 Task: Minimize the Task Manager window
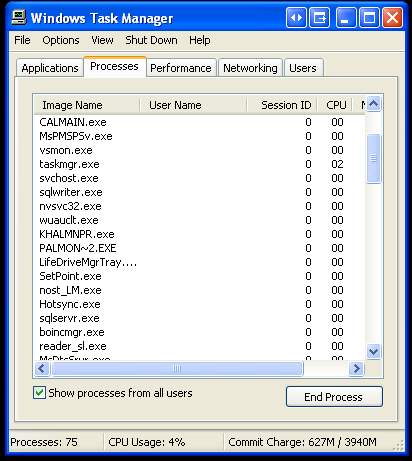(346, 17)
